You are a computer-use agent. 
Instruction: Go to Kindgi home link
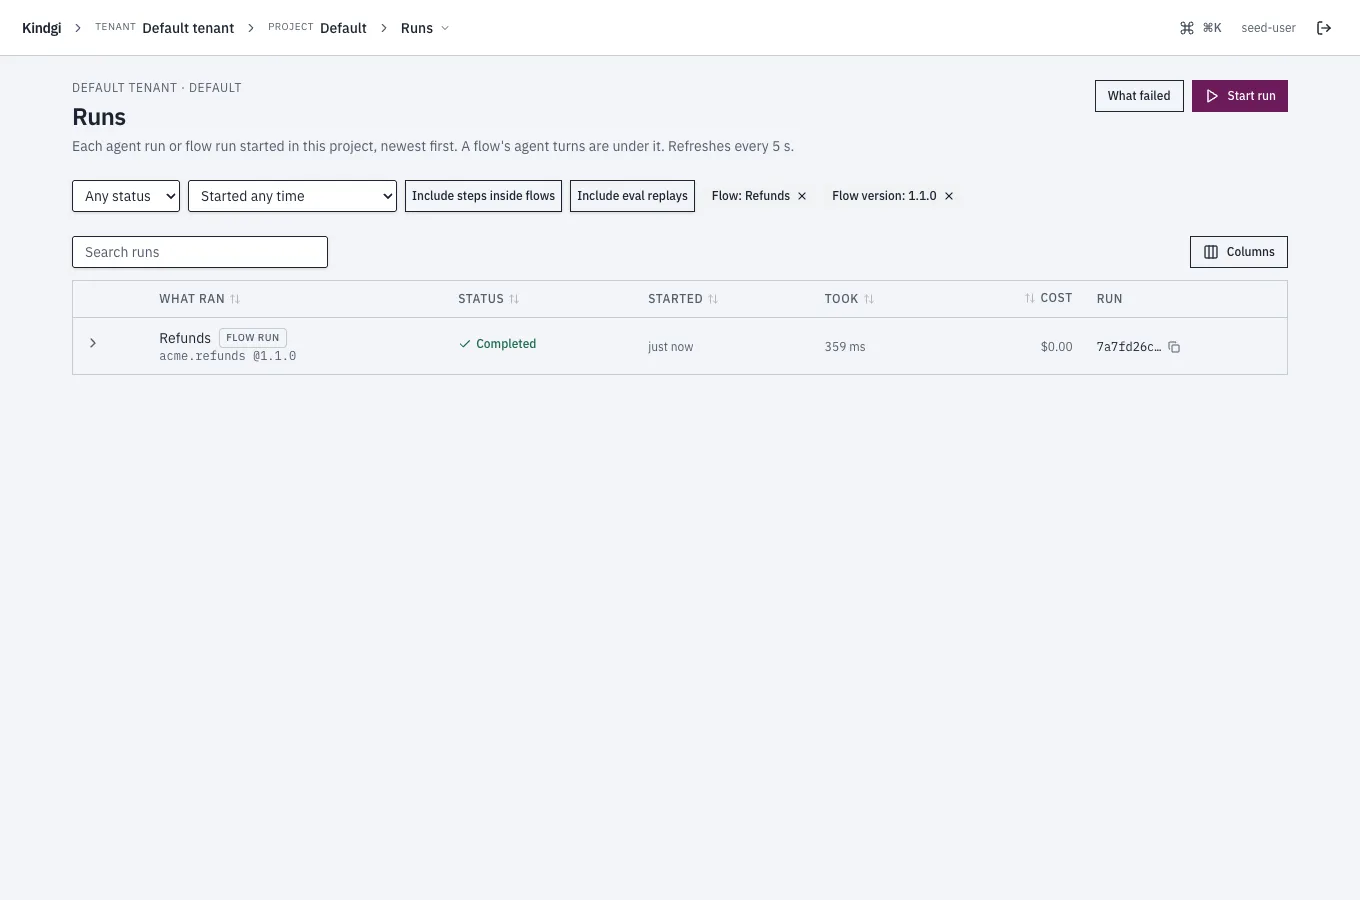pyautogui.click(x=42, y=28)
